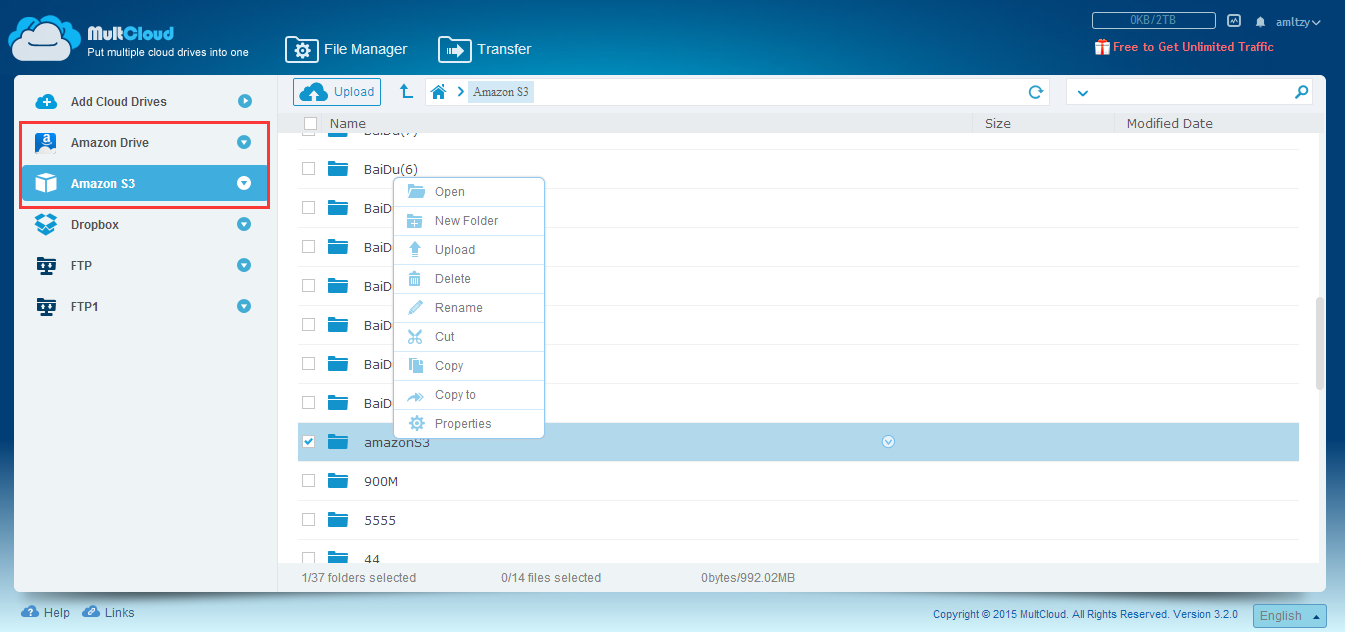
Task: Check the 44 folder checkbox
Action: pyautogui.click(x=309, y=558)
